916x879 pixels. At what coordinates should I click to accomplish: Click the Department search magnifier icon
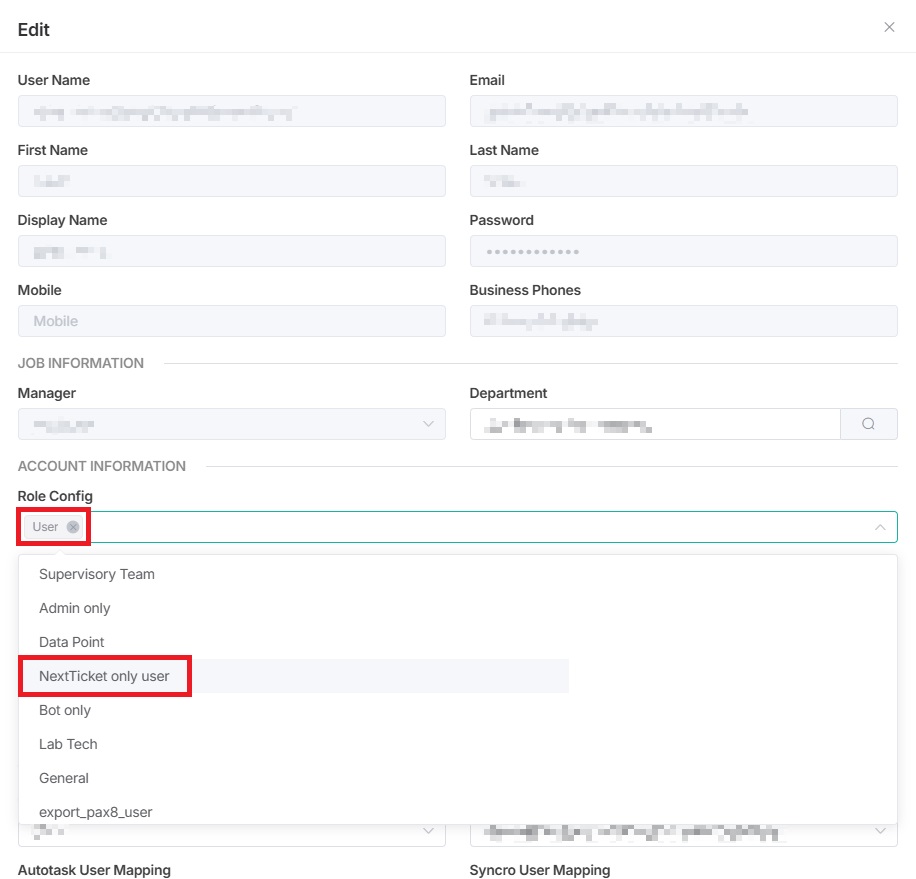click(x=868, y=424)
